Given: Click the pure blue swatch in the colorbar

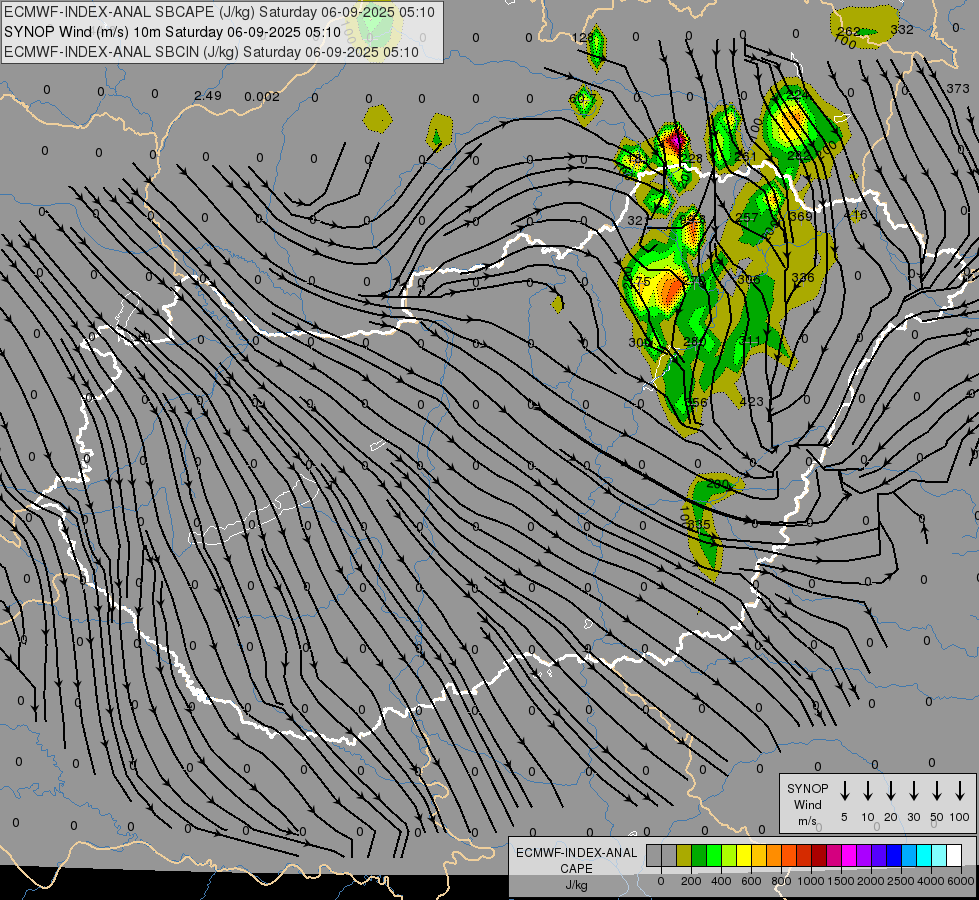Looking at the screenshot, I should [x=894, y=856].
